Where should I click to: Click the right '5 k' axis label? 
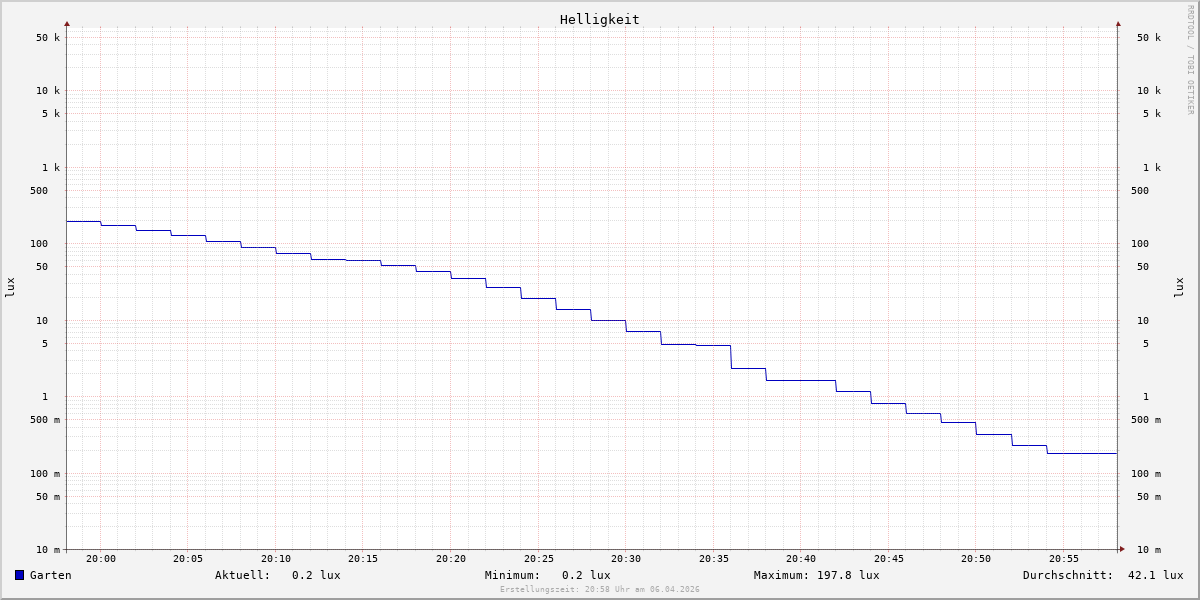(1152, 114)
